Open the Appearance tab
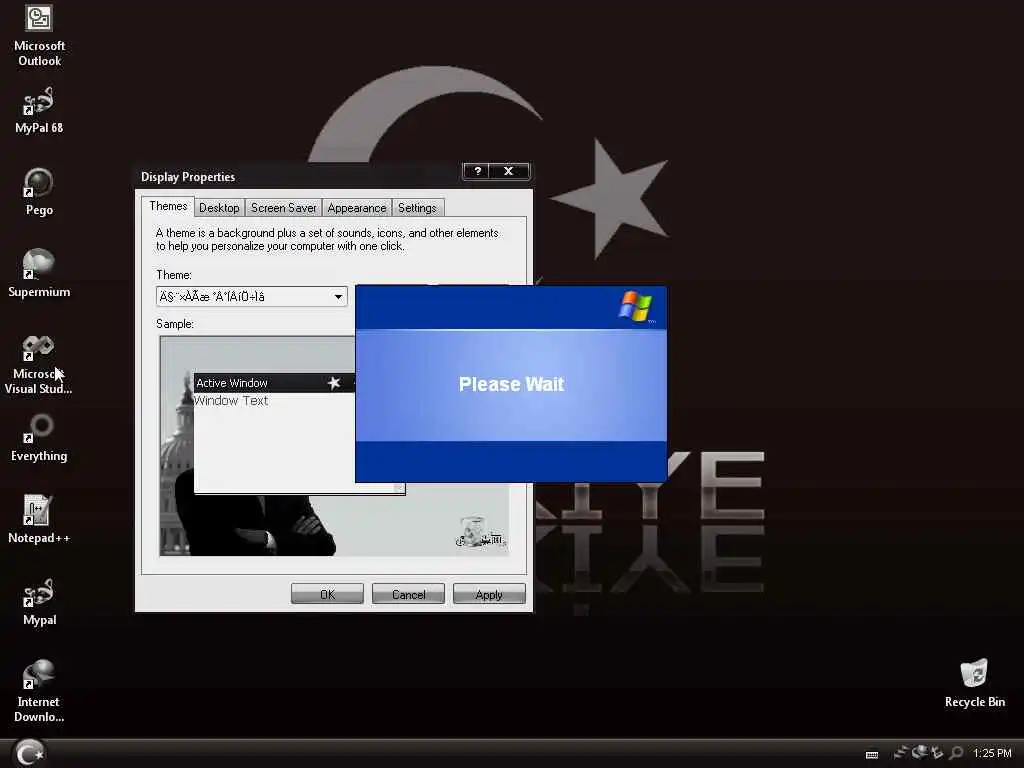The width and height of the screenshot is (1024, 768). [357, 208]
